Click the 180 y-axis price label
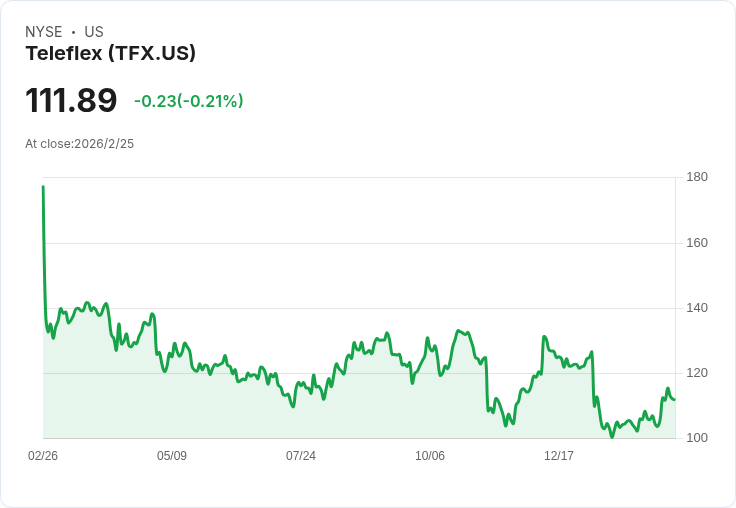 (697, 177)
